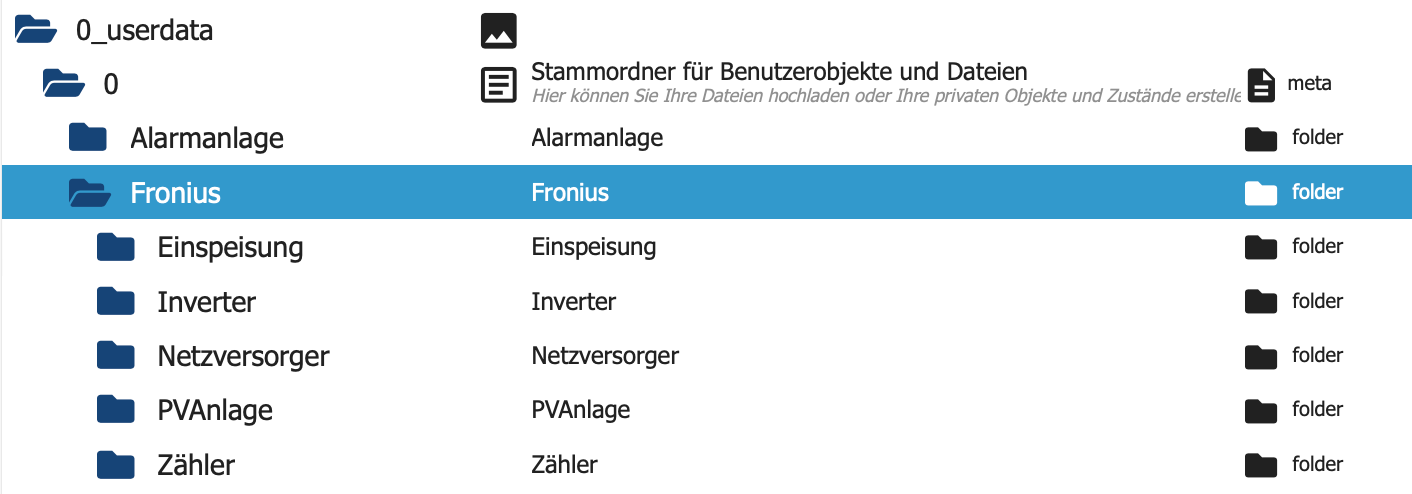
Task: Click the meta file icon
Action: coord(1261,85)
